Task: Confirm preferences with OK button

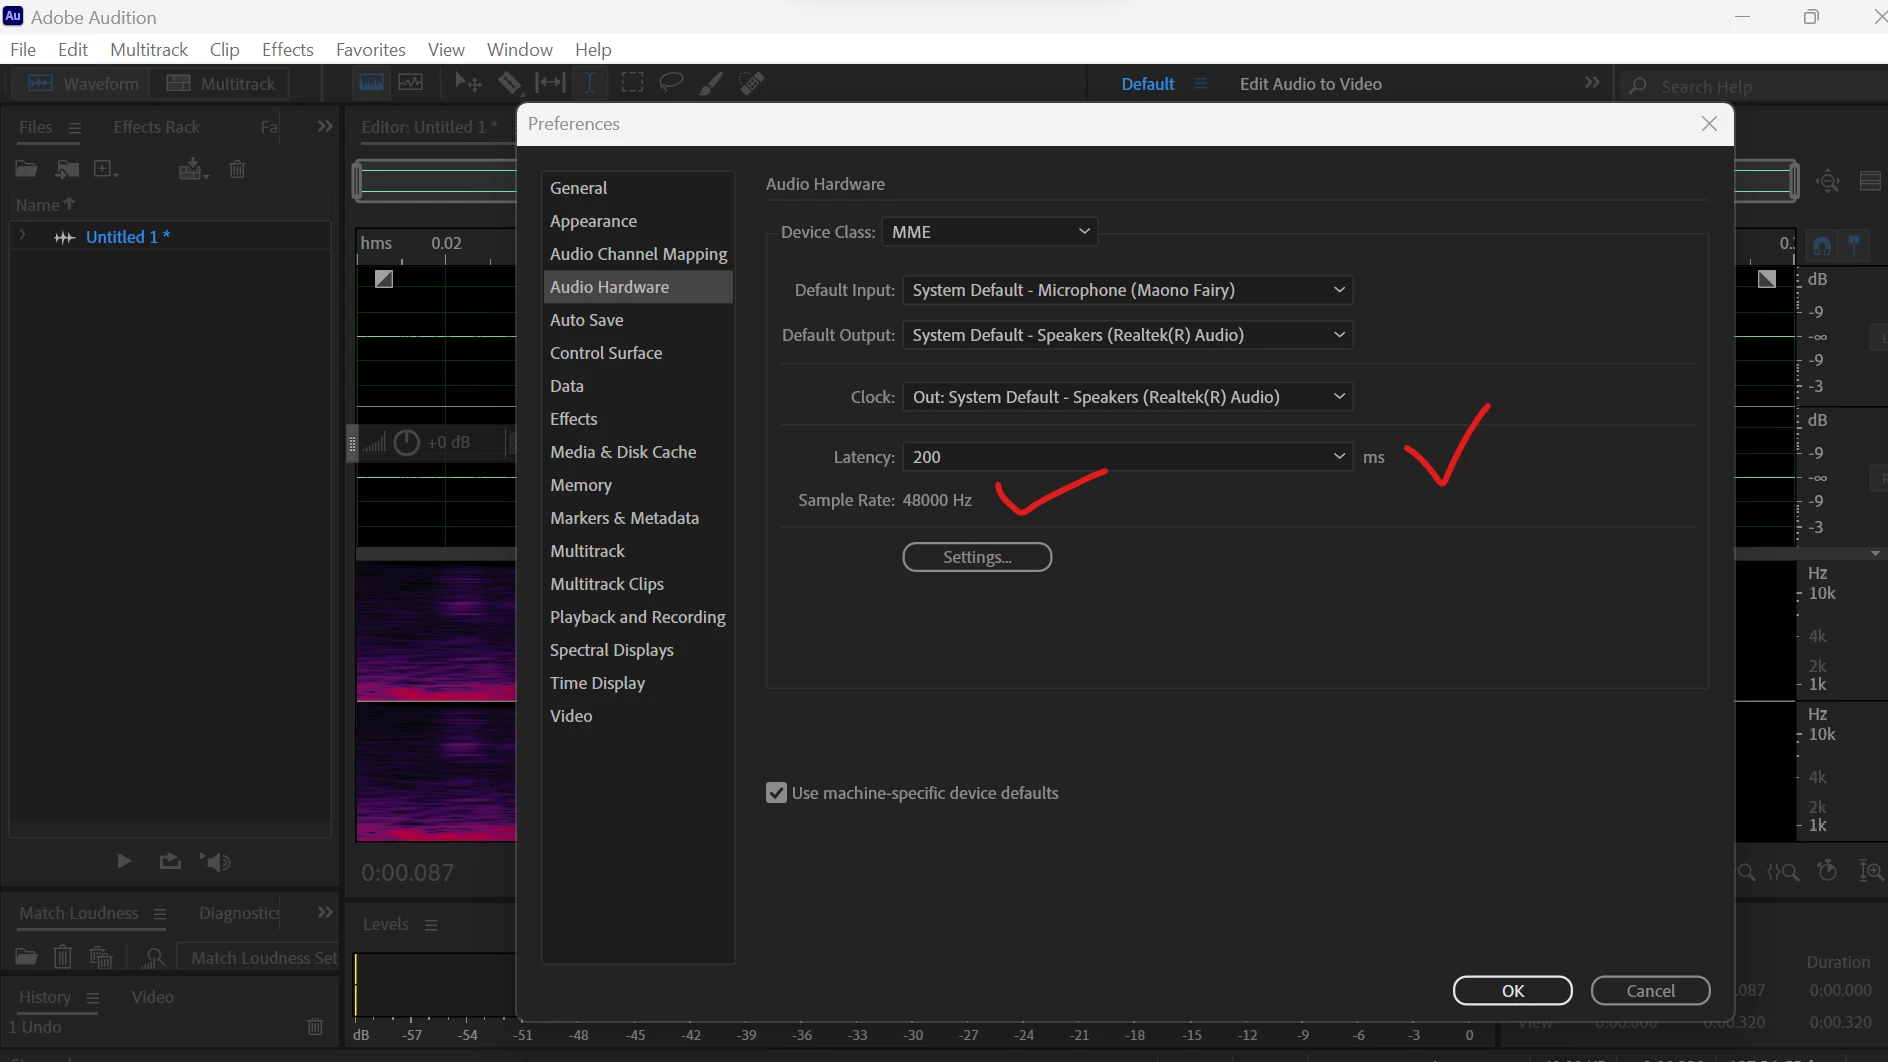Action: (x=1512, y=991)
